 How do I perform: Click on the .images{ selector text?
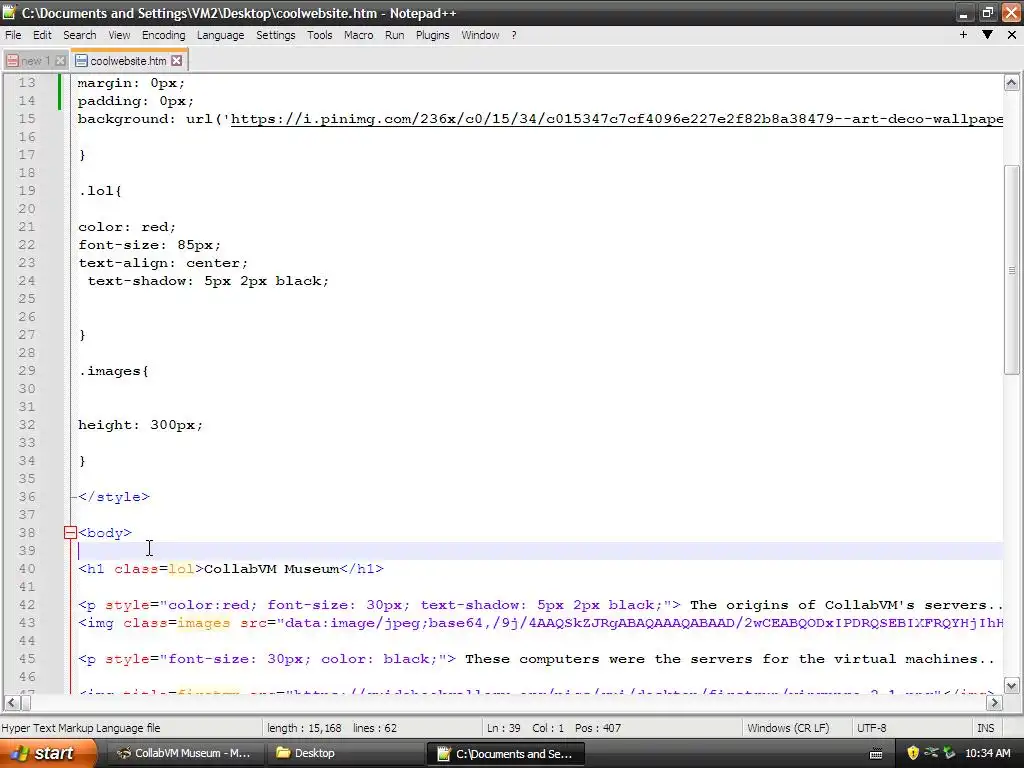pyautogui.click(x=114, y=371)
